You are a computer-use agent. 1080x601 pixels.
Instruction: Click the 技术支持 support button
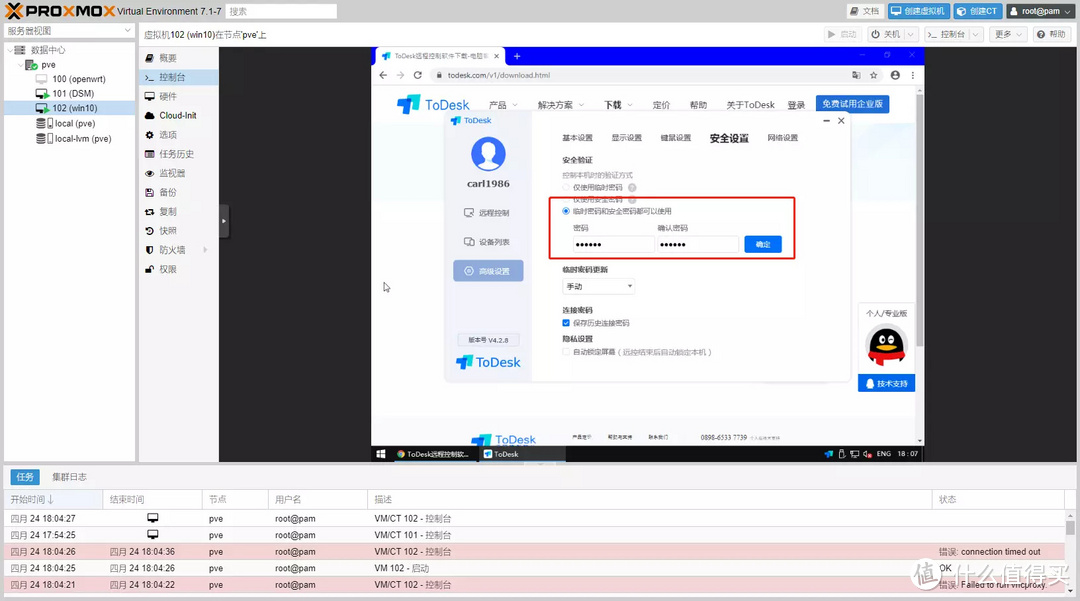[x=886, y=383]
